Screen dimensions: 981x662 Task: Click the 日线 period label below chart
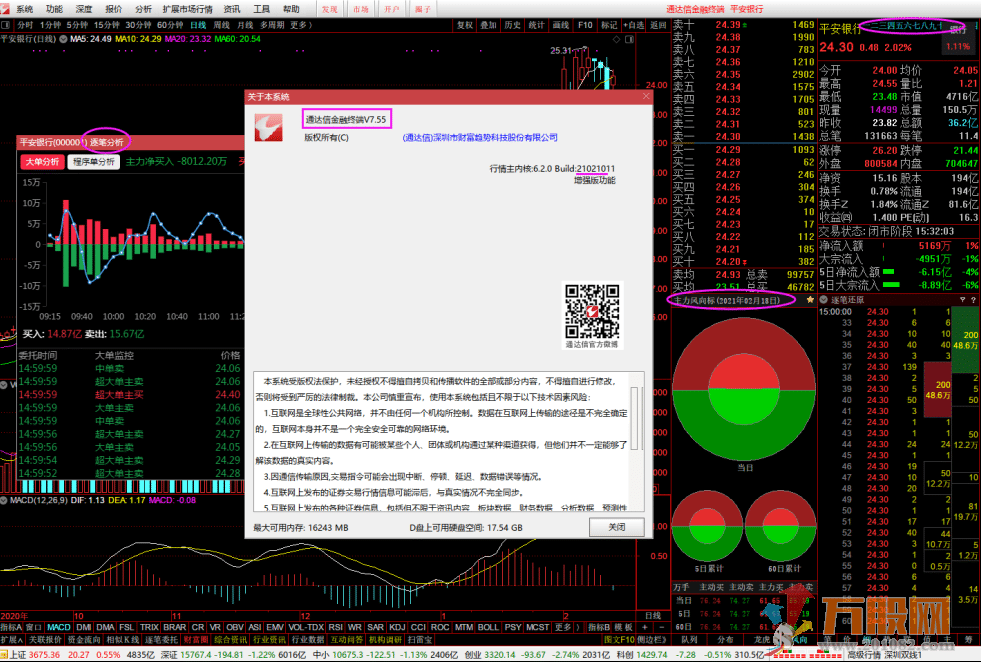click(653, 616)
